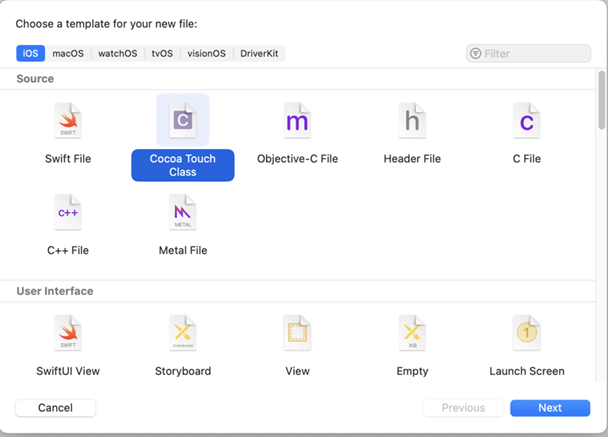Switch to the watchOS platform tab
This screenshot has width=608, height=437.
pos(118,53)
